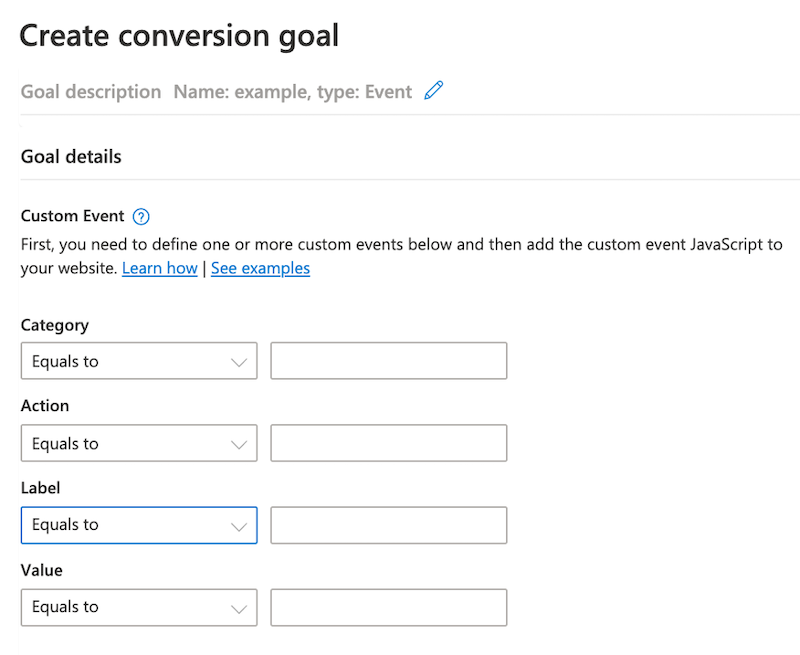
Task: Click the 'Goal details' section heading
Action: click(70, 156)
